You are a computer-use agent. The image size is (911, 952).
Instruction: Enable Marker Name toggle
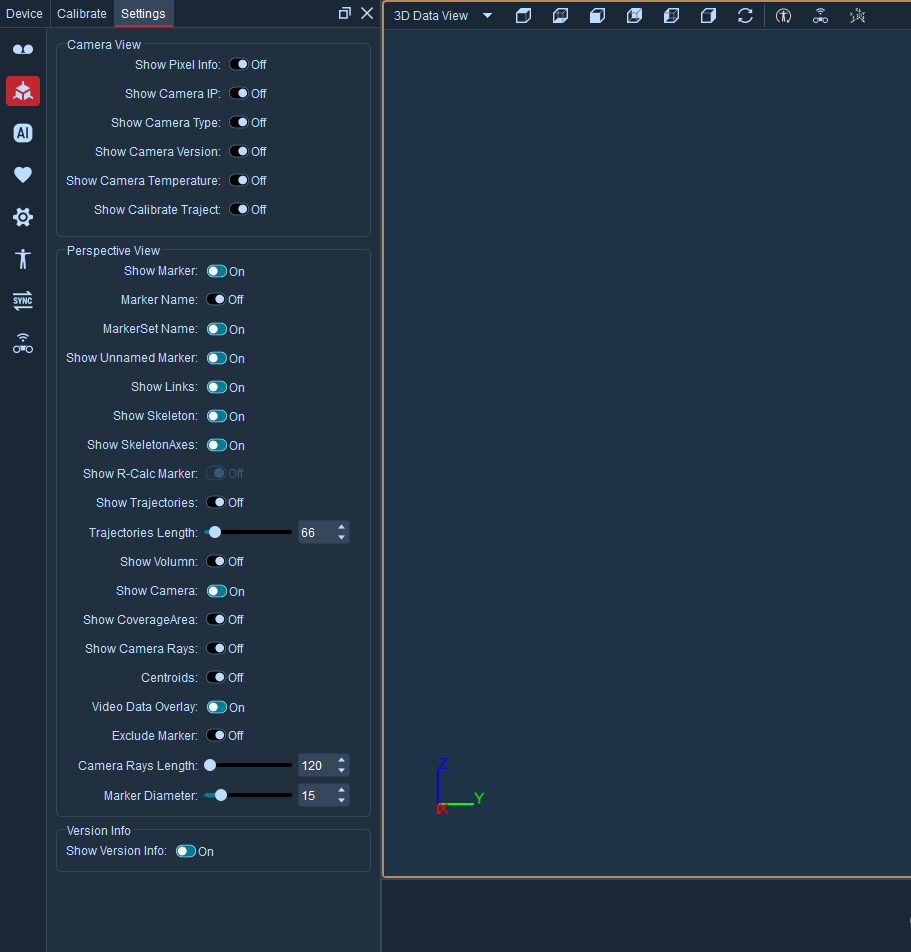pyautogui.click(x=216, y=299)
